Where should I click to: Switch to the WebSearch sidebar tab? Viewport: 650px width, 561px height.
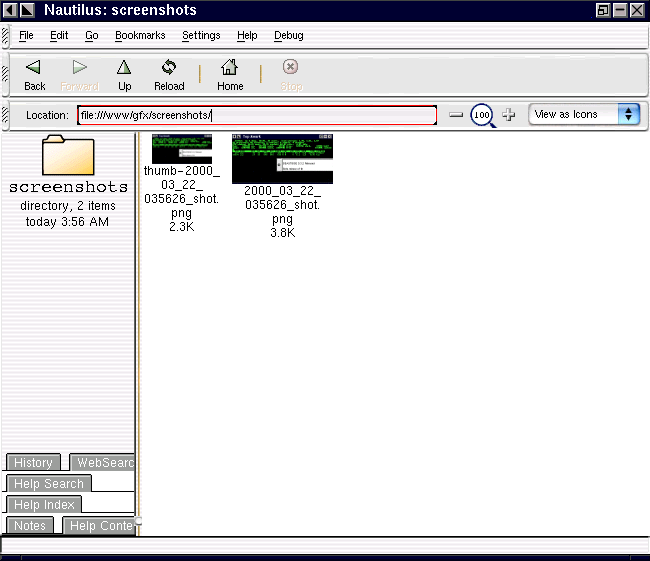coord(102,462)
